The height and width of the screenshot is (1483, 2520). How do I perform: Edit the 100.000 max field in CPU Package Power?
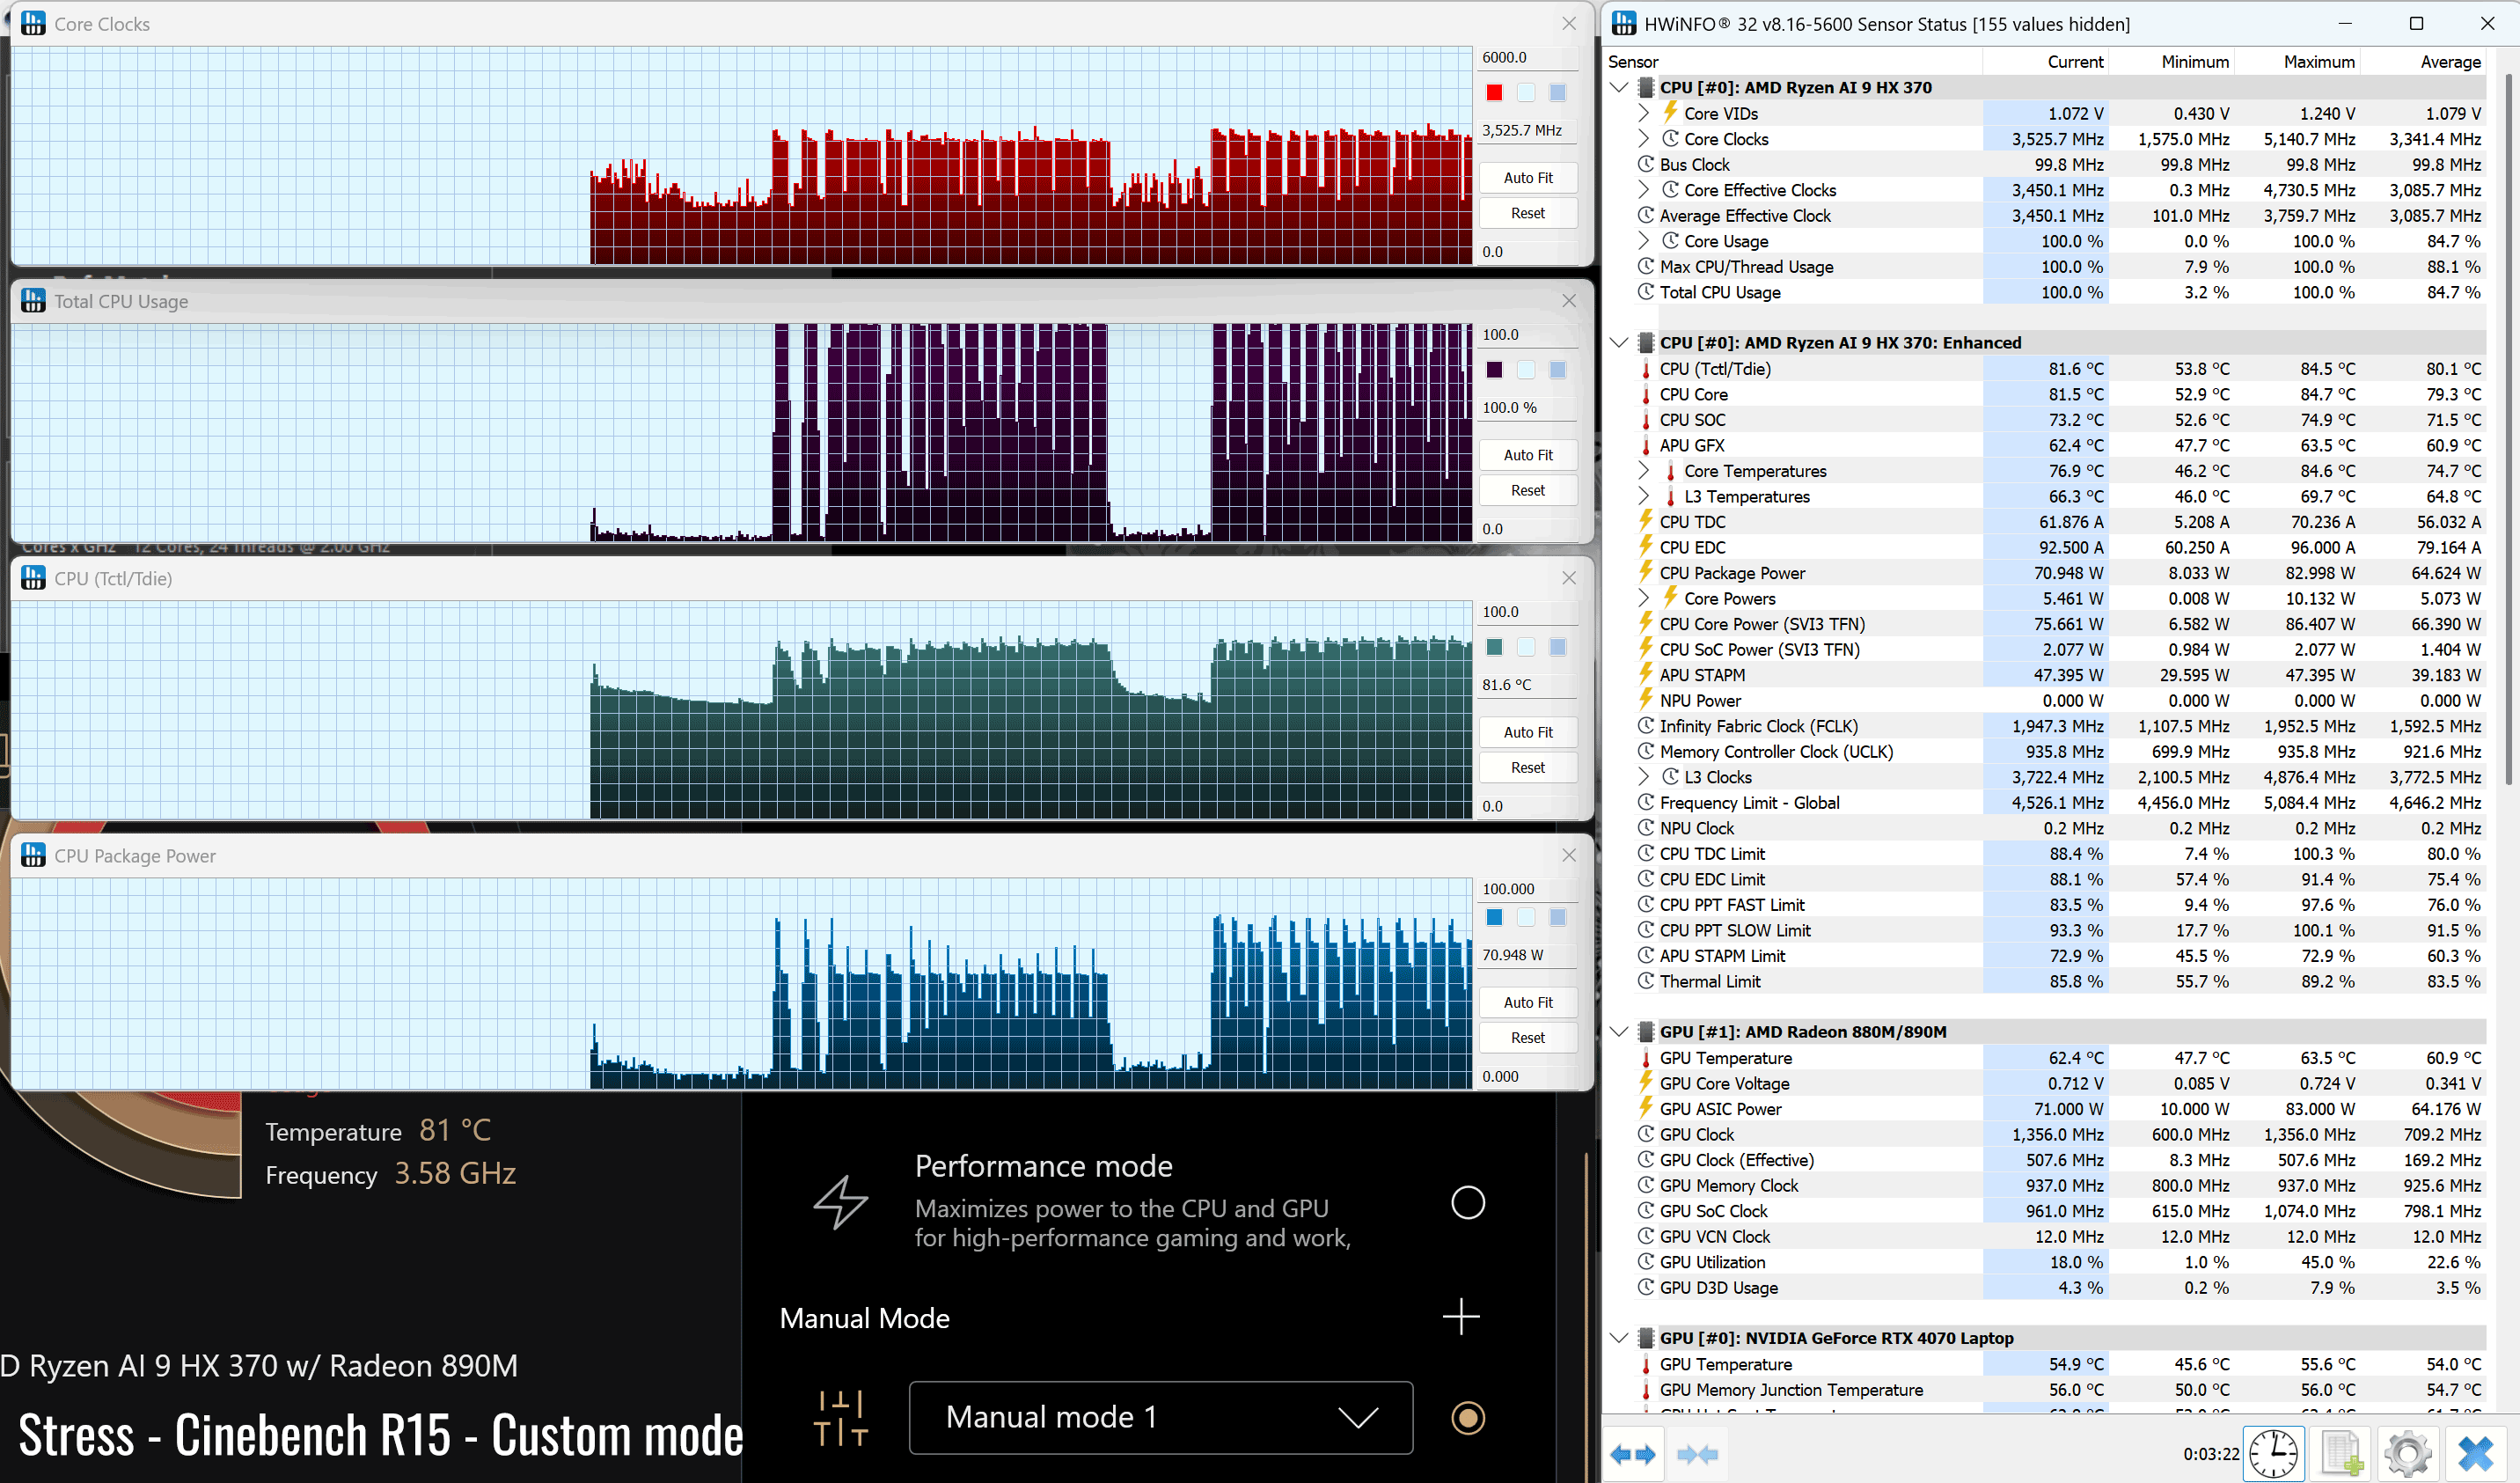1527,888
